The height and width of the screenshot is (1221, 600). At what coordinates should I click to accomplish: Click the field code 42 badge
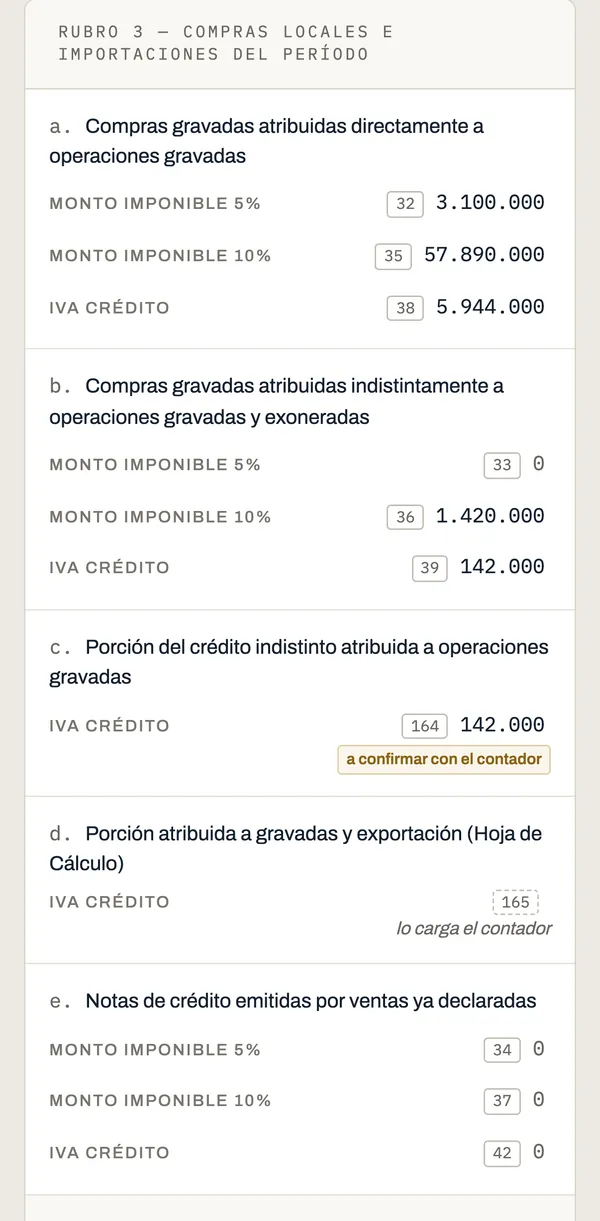point(502,1153)
